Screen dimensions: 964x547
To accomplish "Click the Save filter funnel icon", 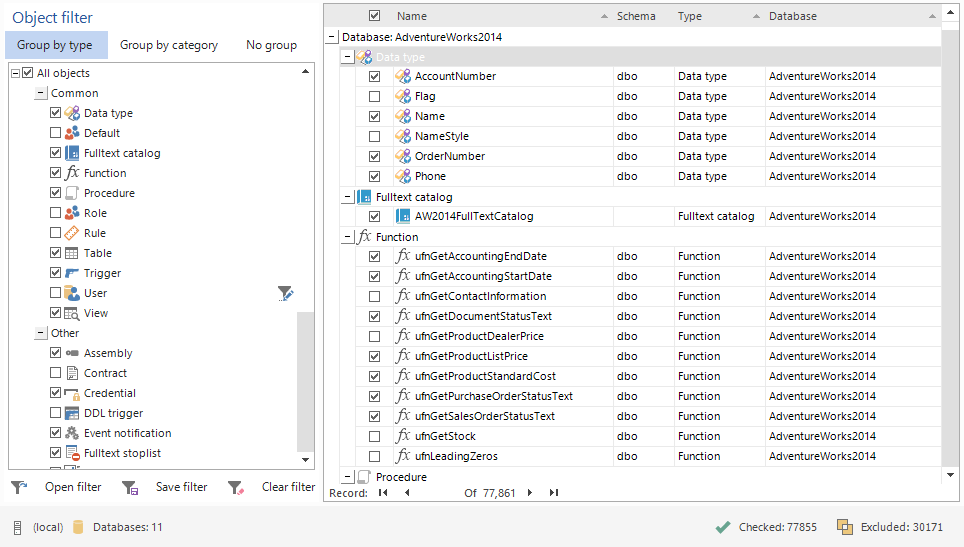I will (x=130, y=487).
